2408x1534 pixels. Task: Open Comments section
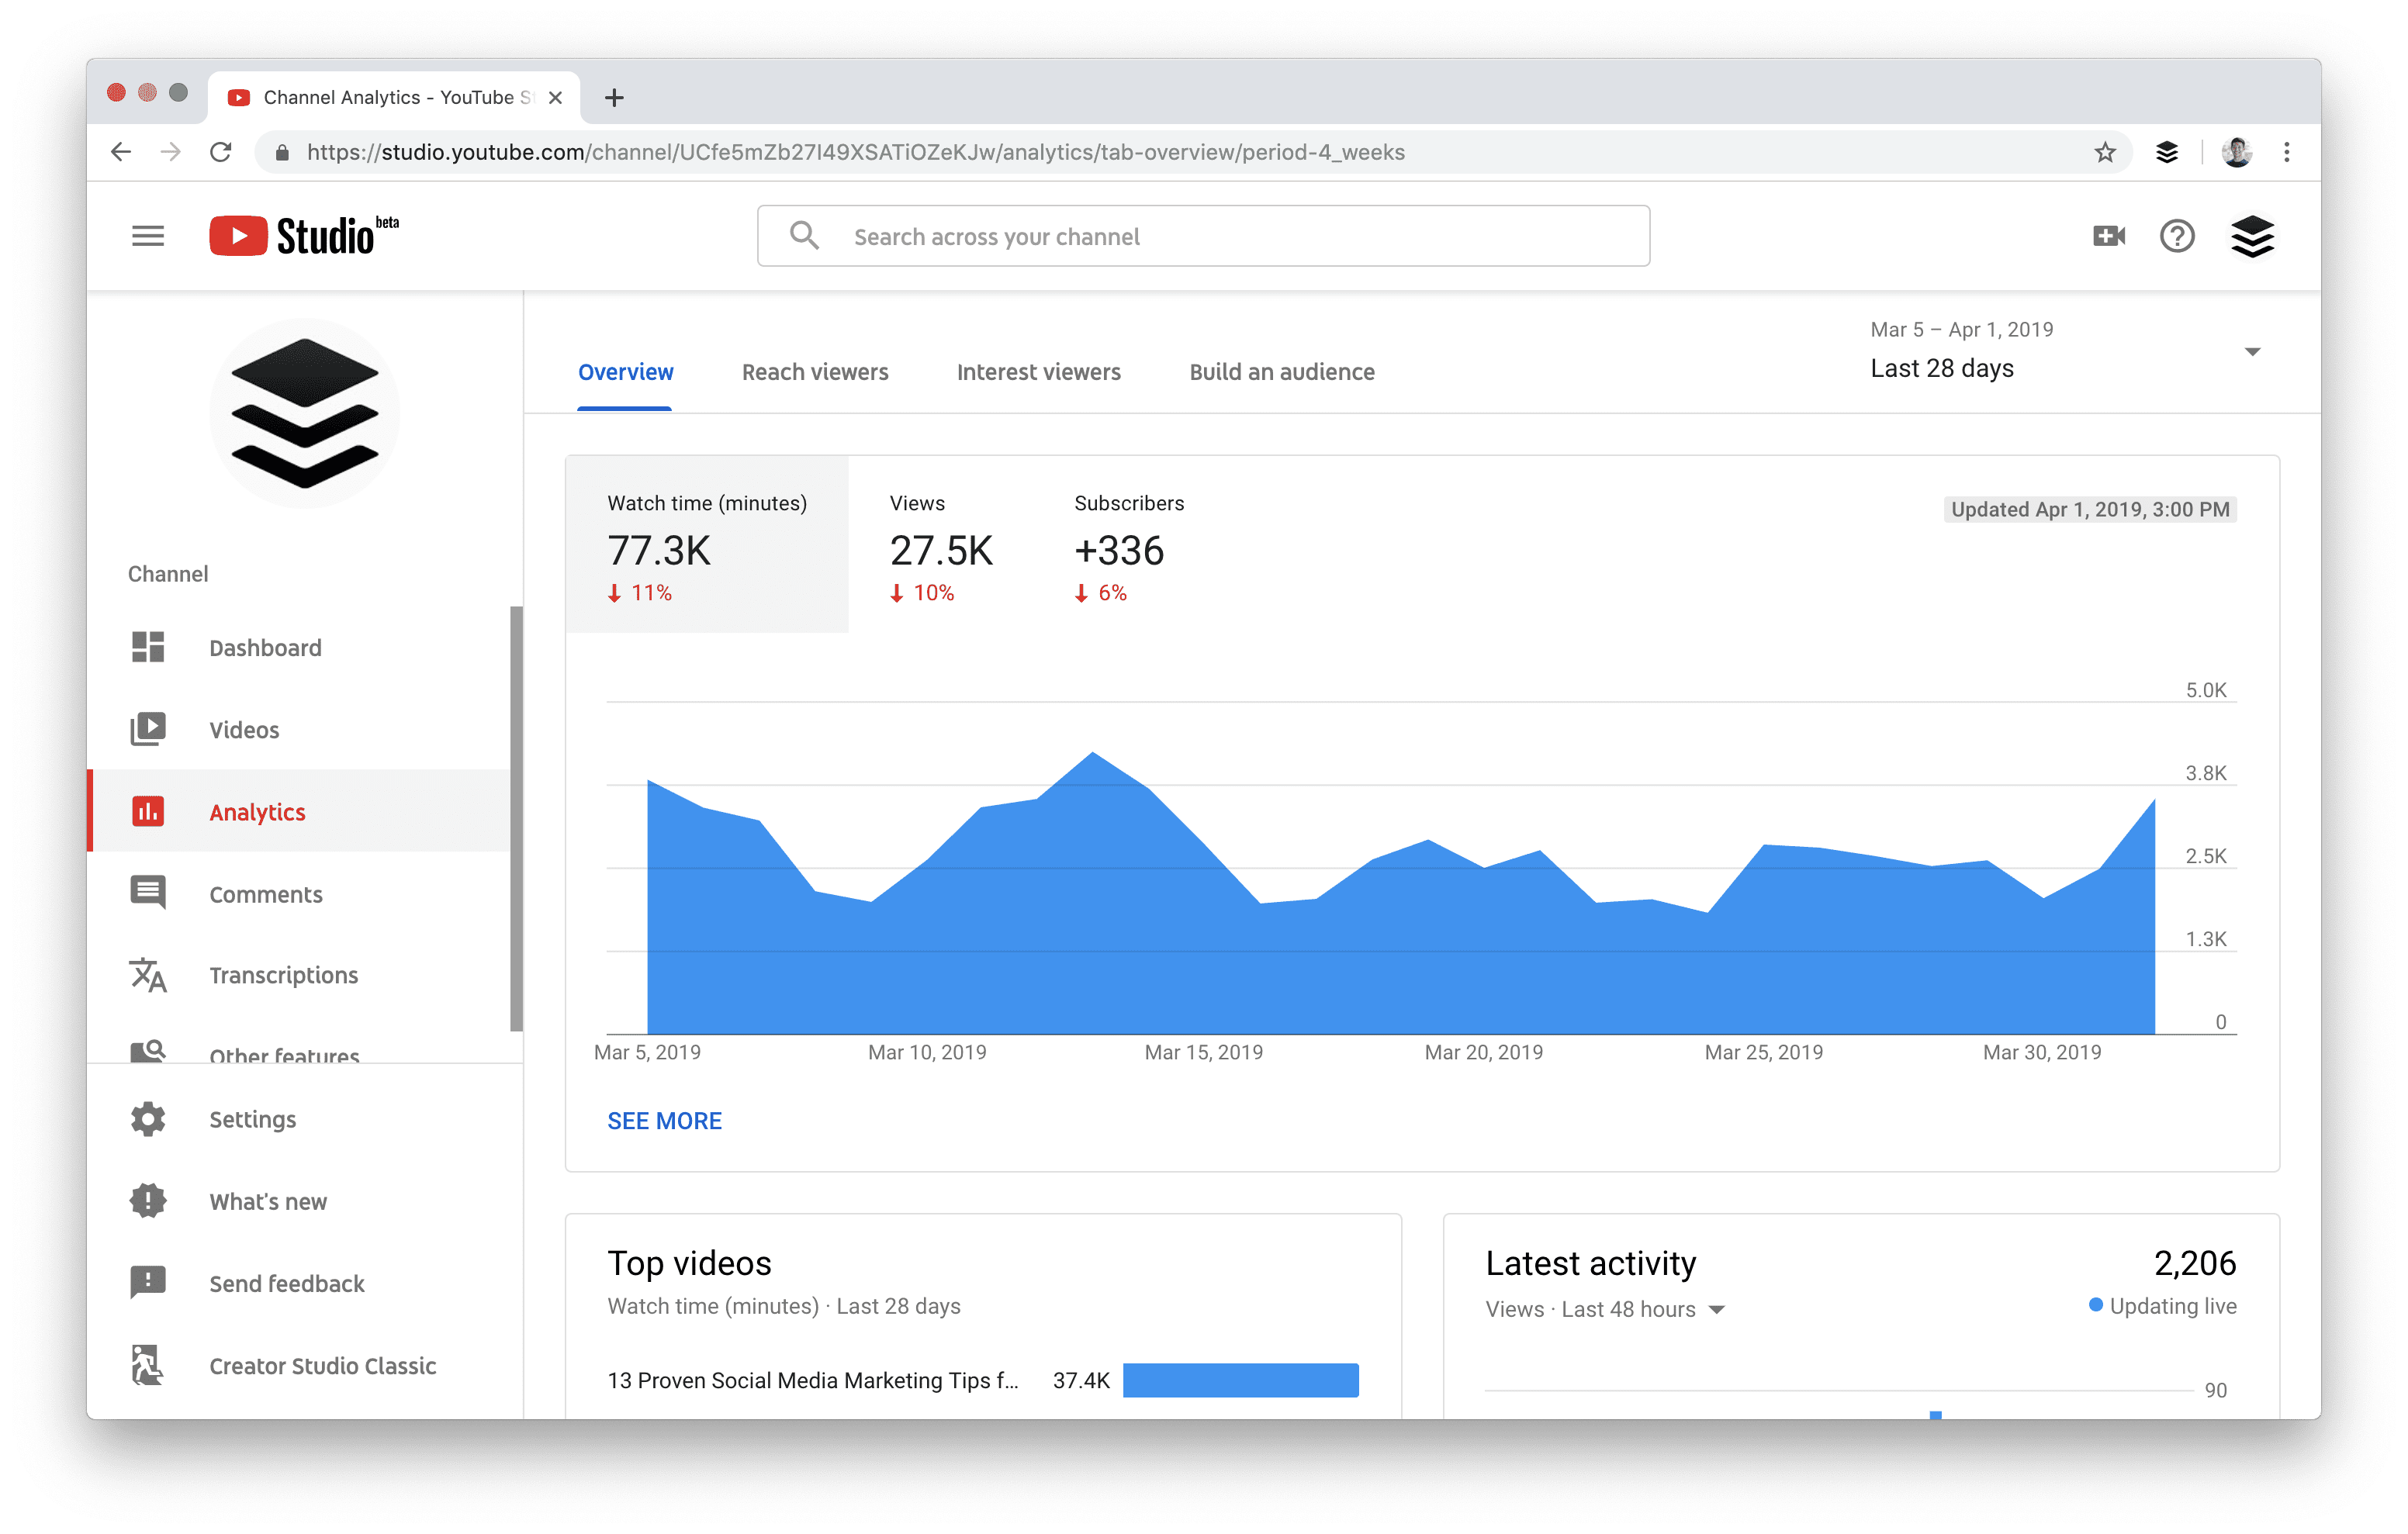click(267, 895)
